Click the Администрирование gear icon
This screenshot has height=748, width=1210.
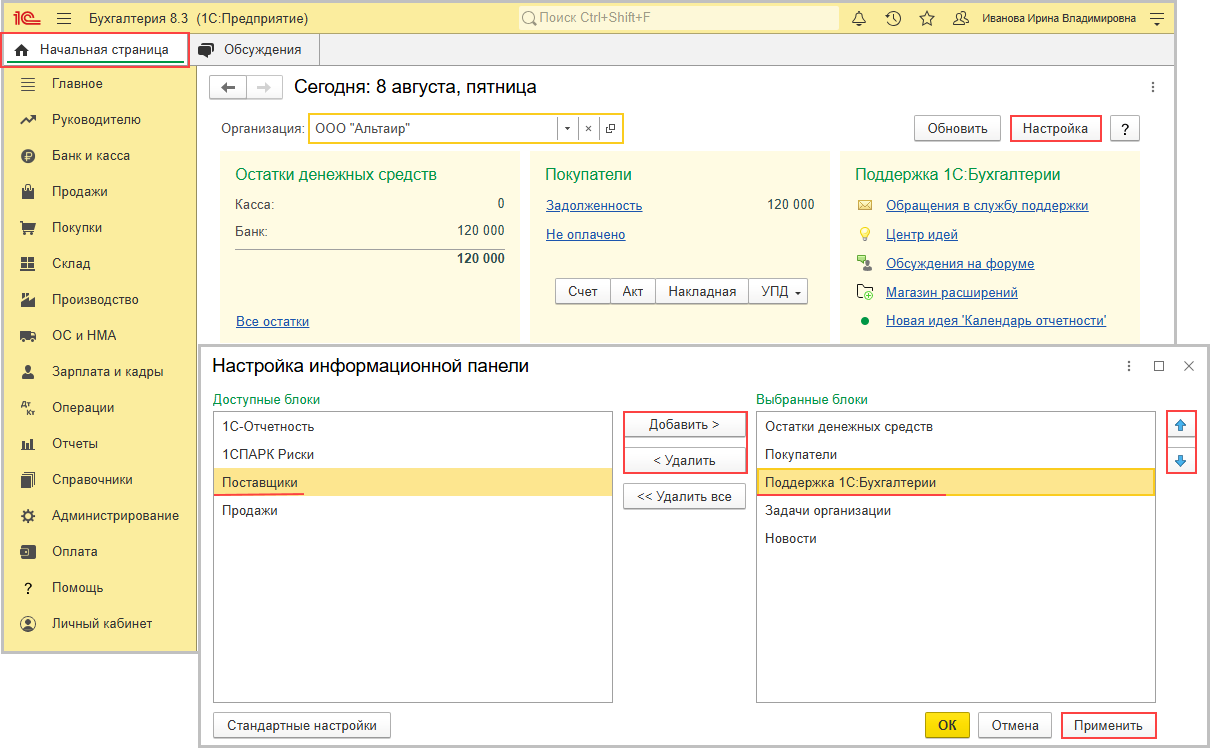[x=28, y=516]
